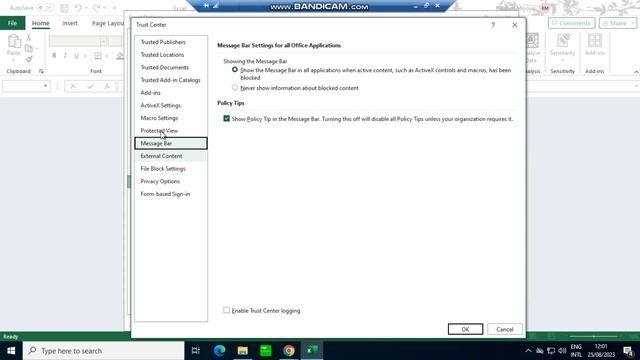Screen dimensions: 640x360
Task: Choose Show the Message Bar radio option
Action: coord(235,70)
